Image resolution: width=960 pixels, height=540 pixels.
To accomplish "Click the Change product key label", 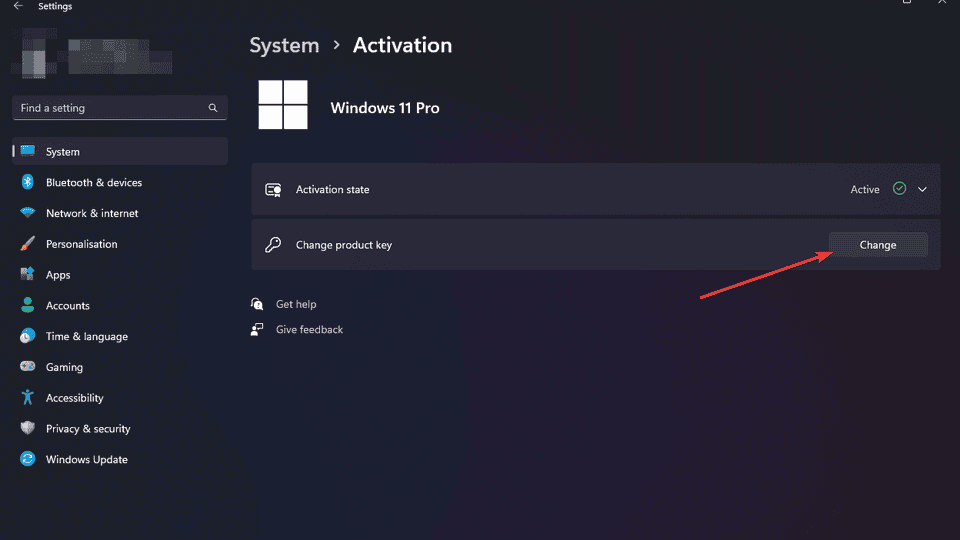I will (343, 245).
